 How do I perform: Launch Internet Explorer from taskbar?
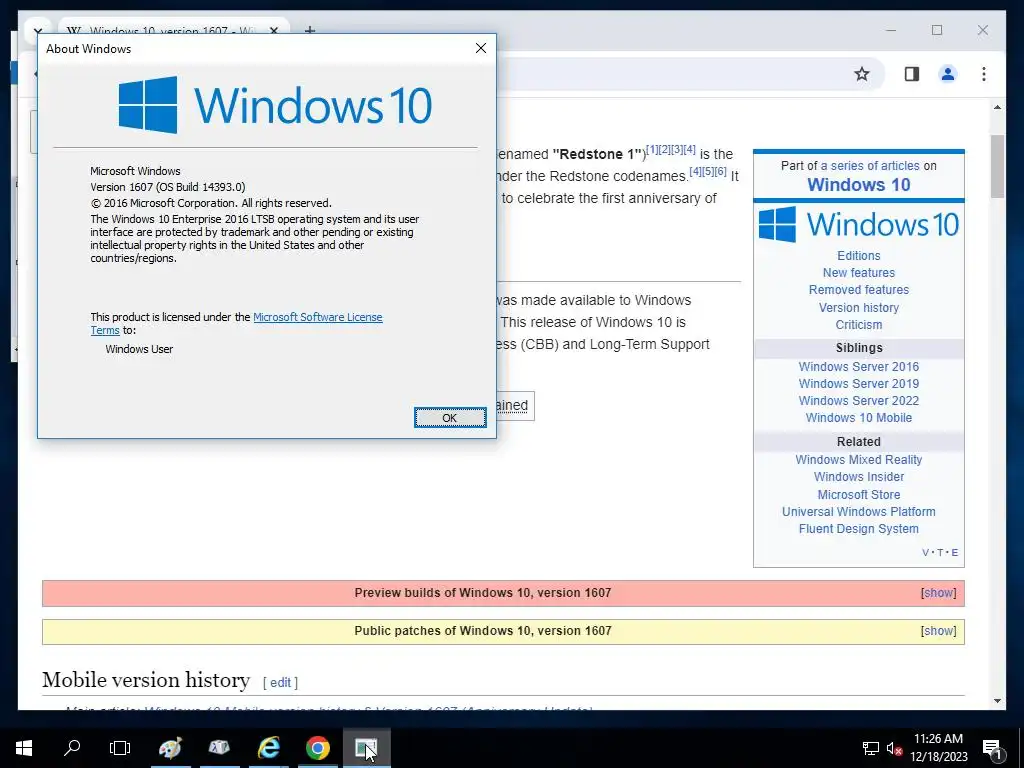click(268, 748)
